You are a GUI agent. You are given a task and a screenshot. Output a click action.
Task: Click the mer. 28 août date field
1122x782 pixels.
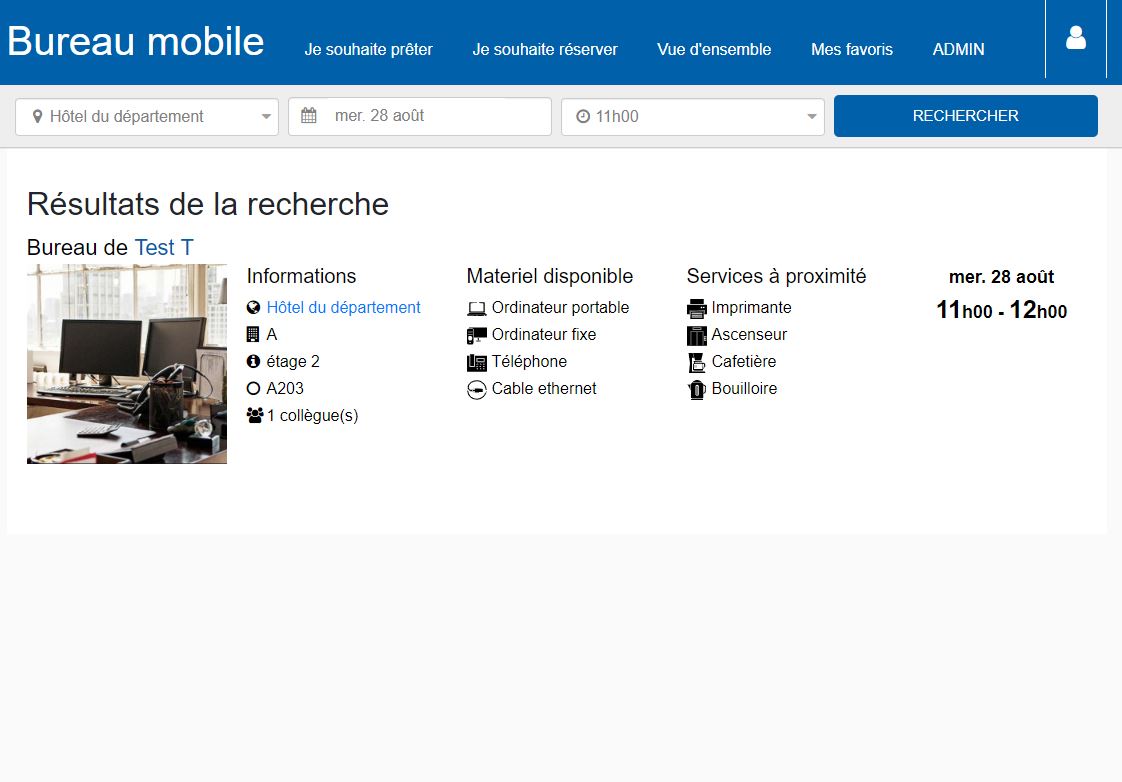(x=420, y=116)
